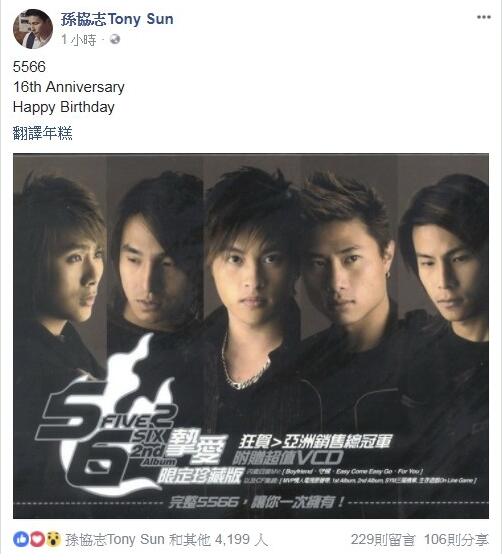Click the Happy Birthday line in post
This screenshot has width=502, height=560.
[x=64, y=107]
